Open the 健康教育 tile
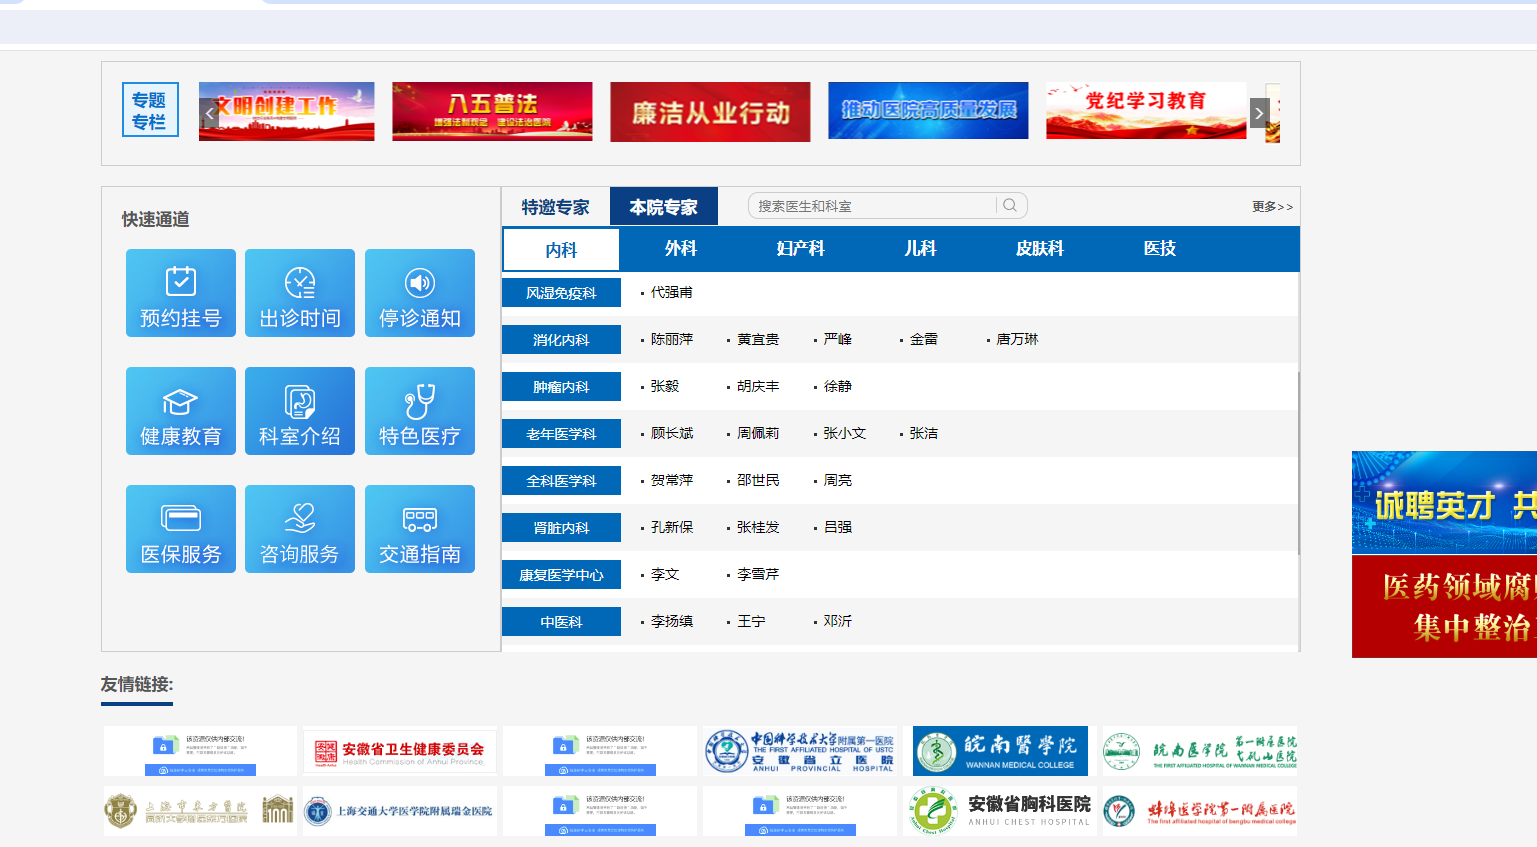 tap(181, 411)
